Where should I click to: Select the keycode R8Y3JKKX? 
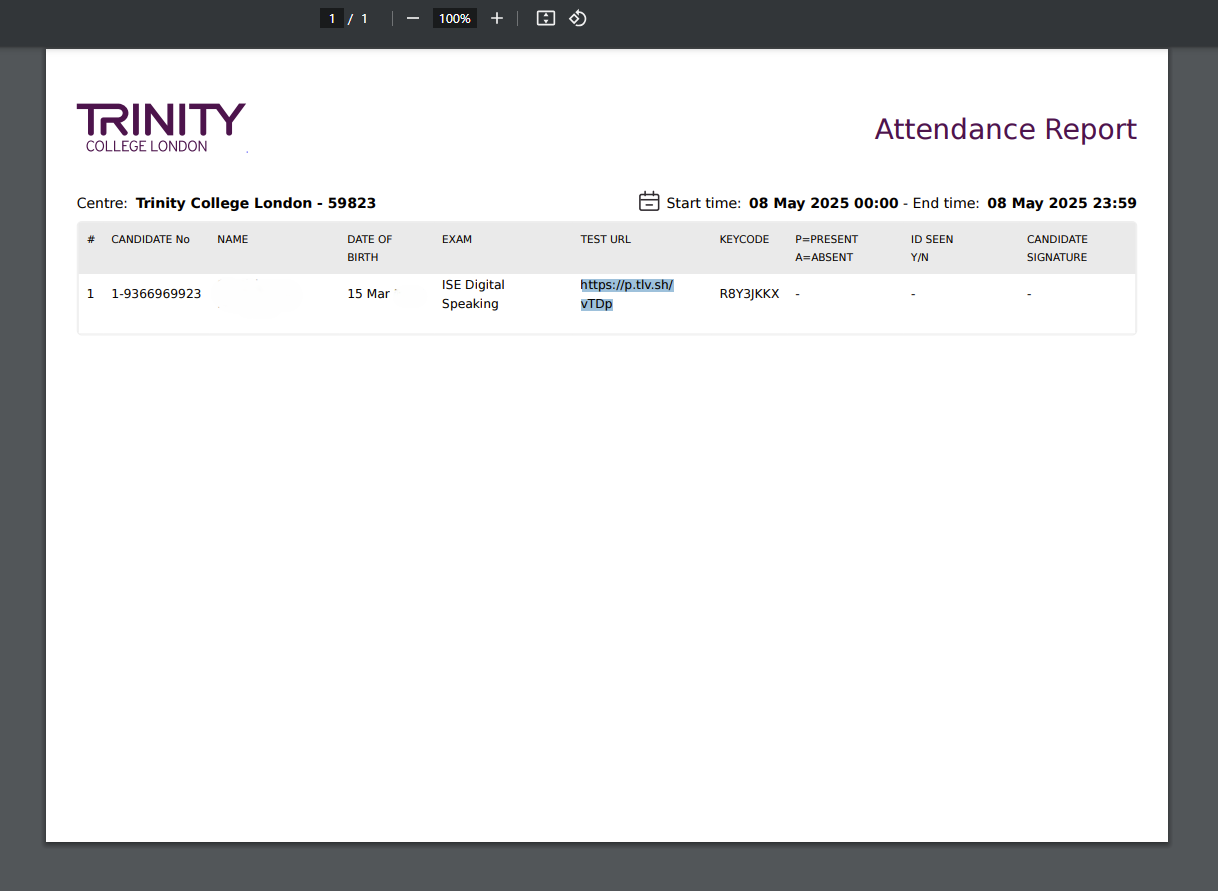pyautogui.click(x=749, y=294)
